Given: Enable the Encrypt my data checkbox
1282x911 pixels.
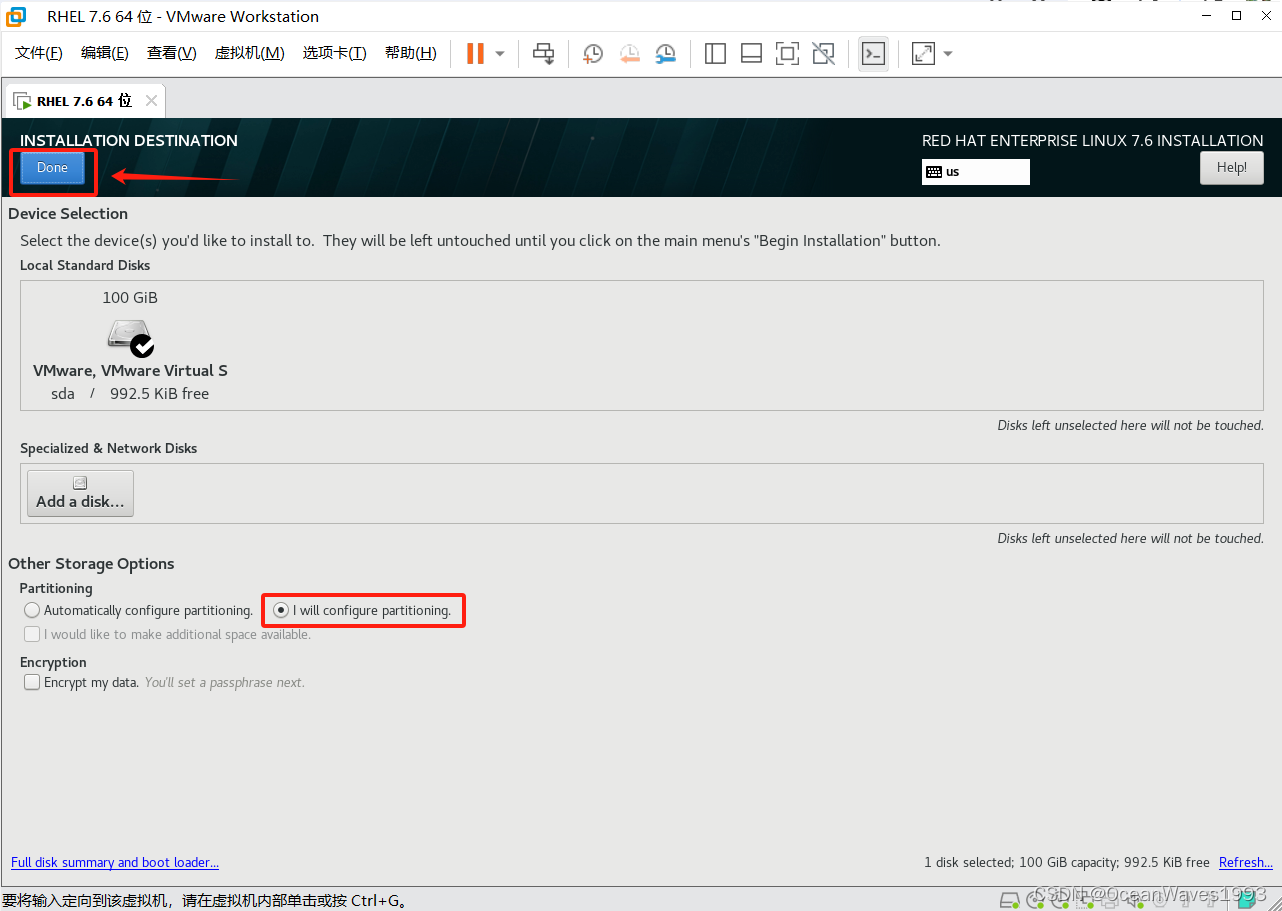Looking at the screenshot, I should 32,682.
